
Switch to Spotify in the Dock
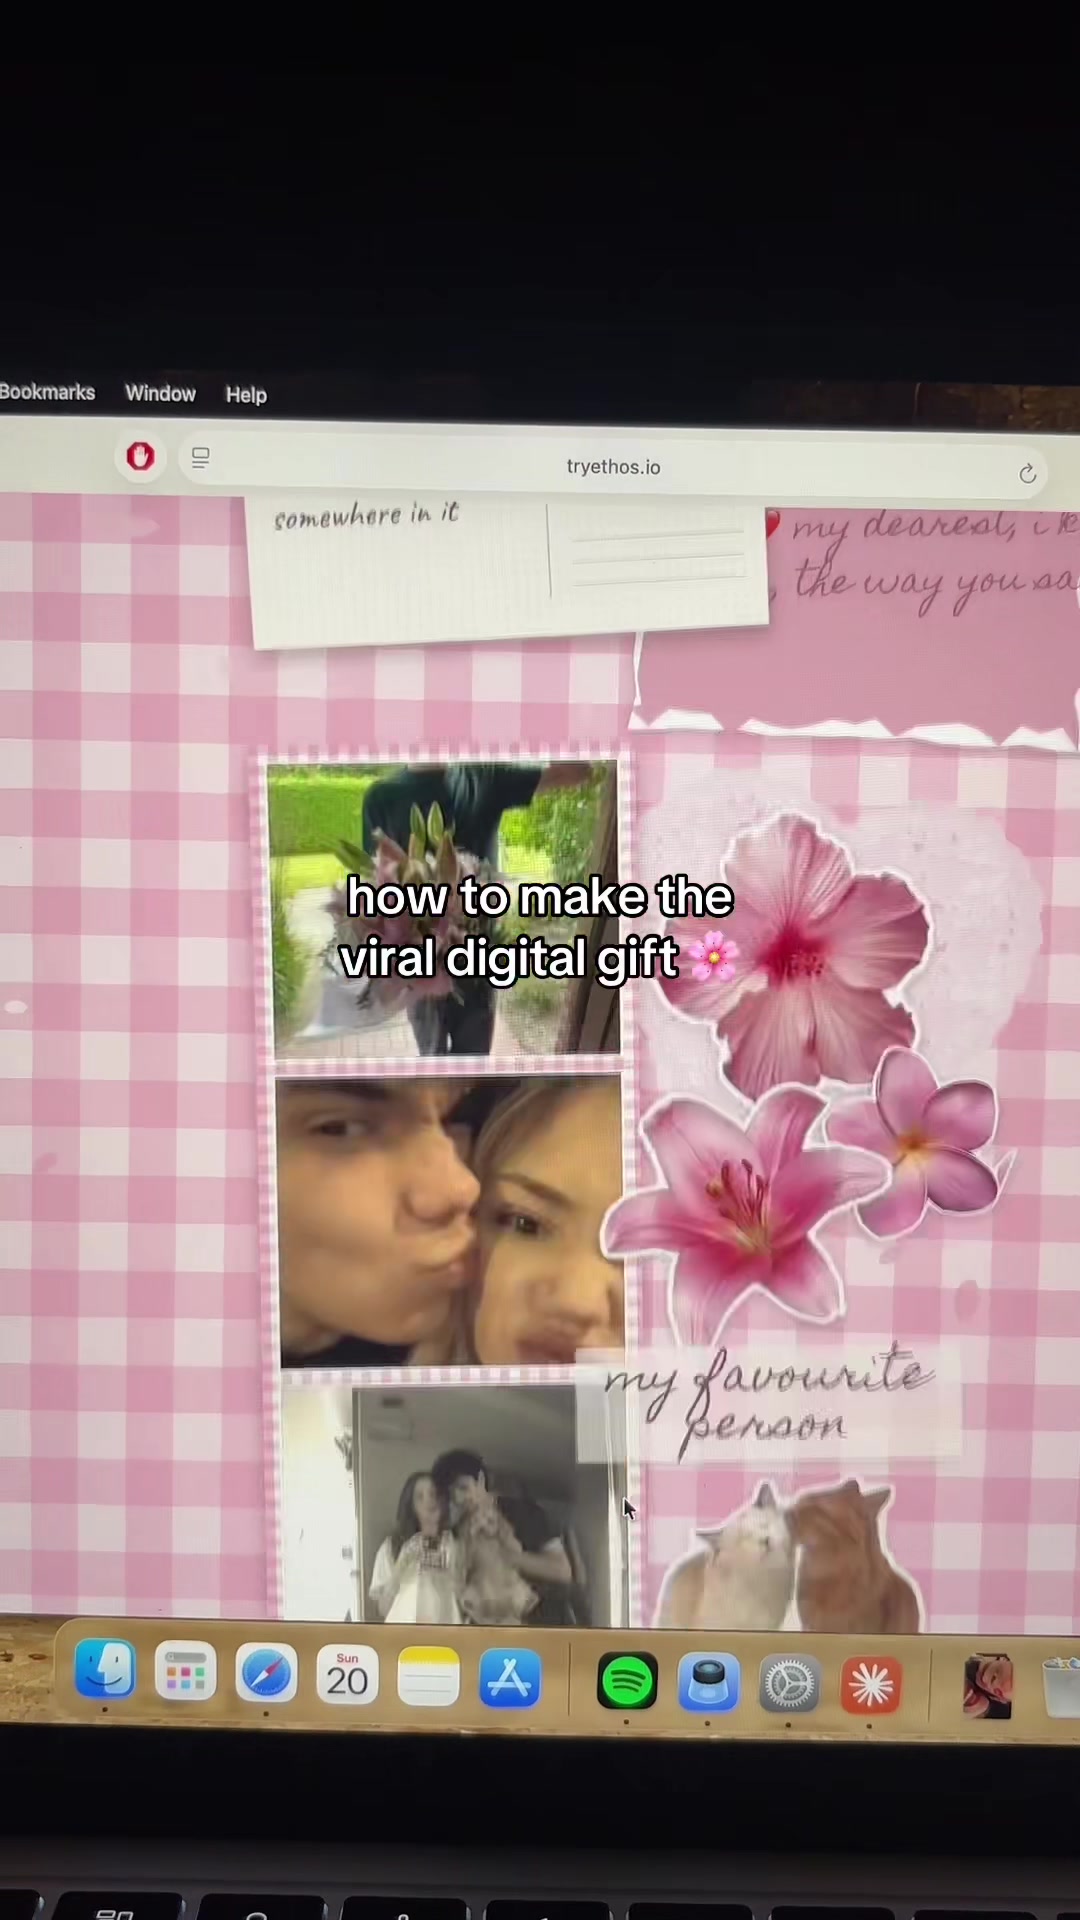(x=627, y=1681)
